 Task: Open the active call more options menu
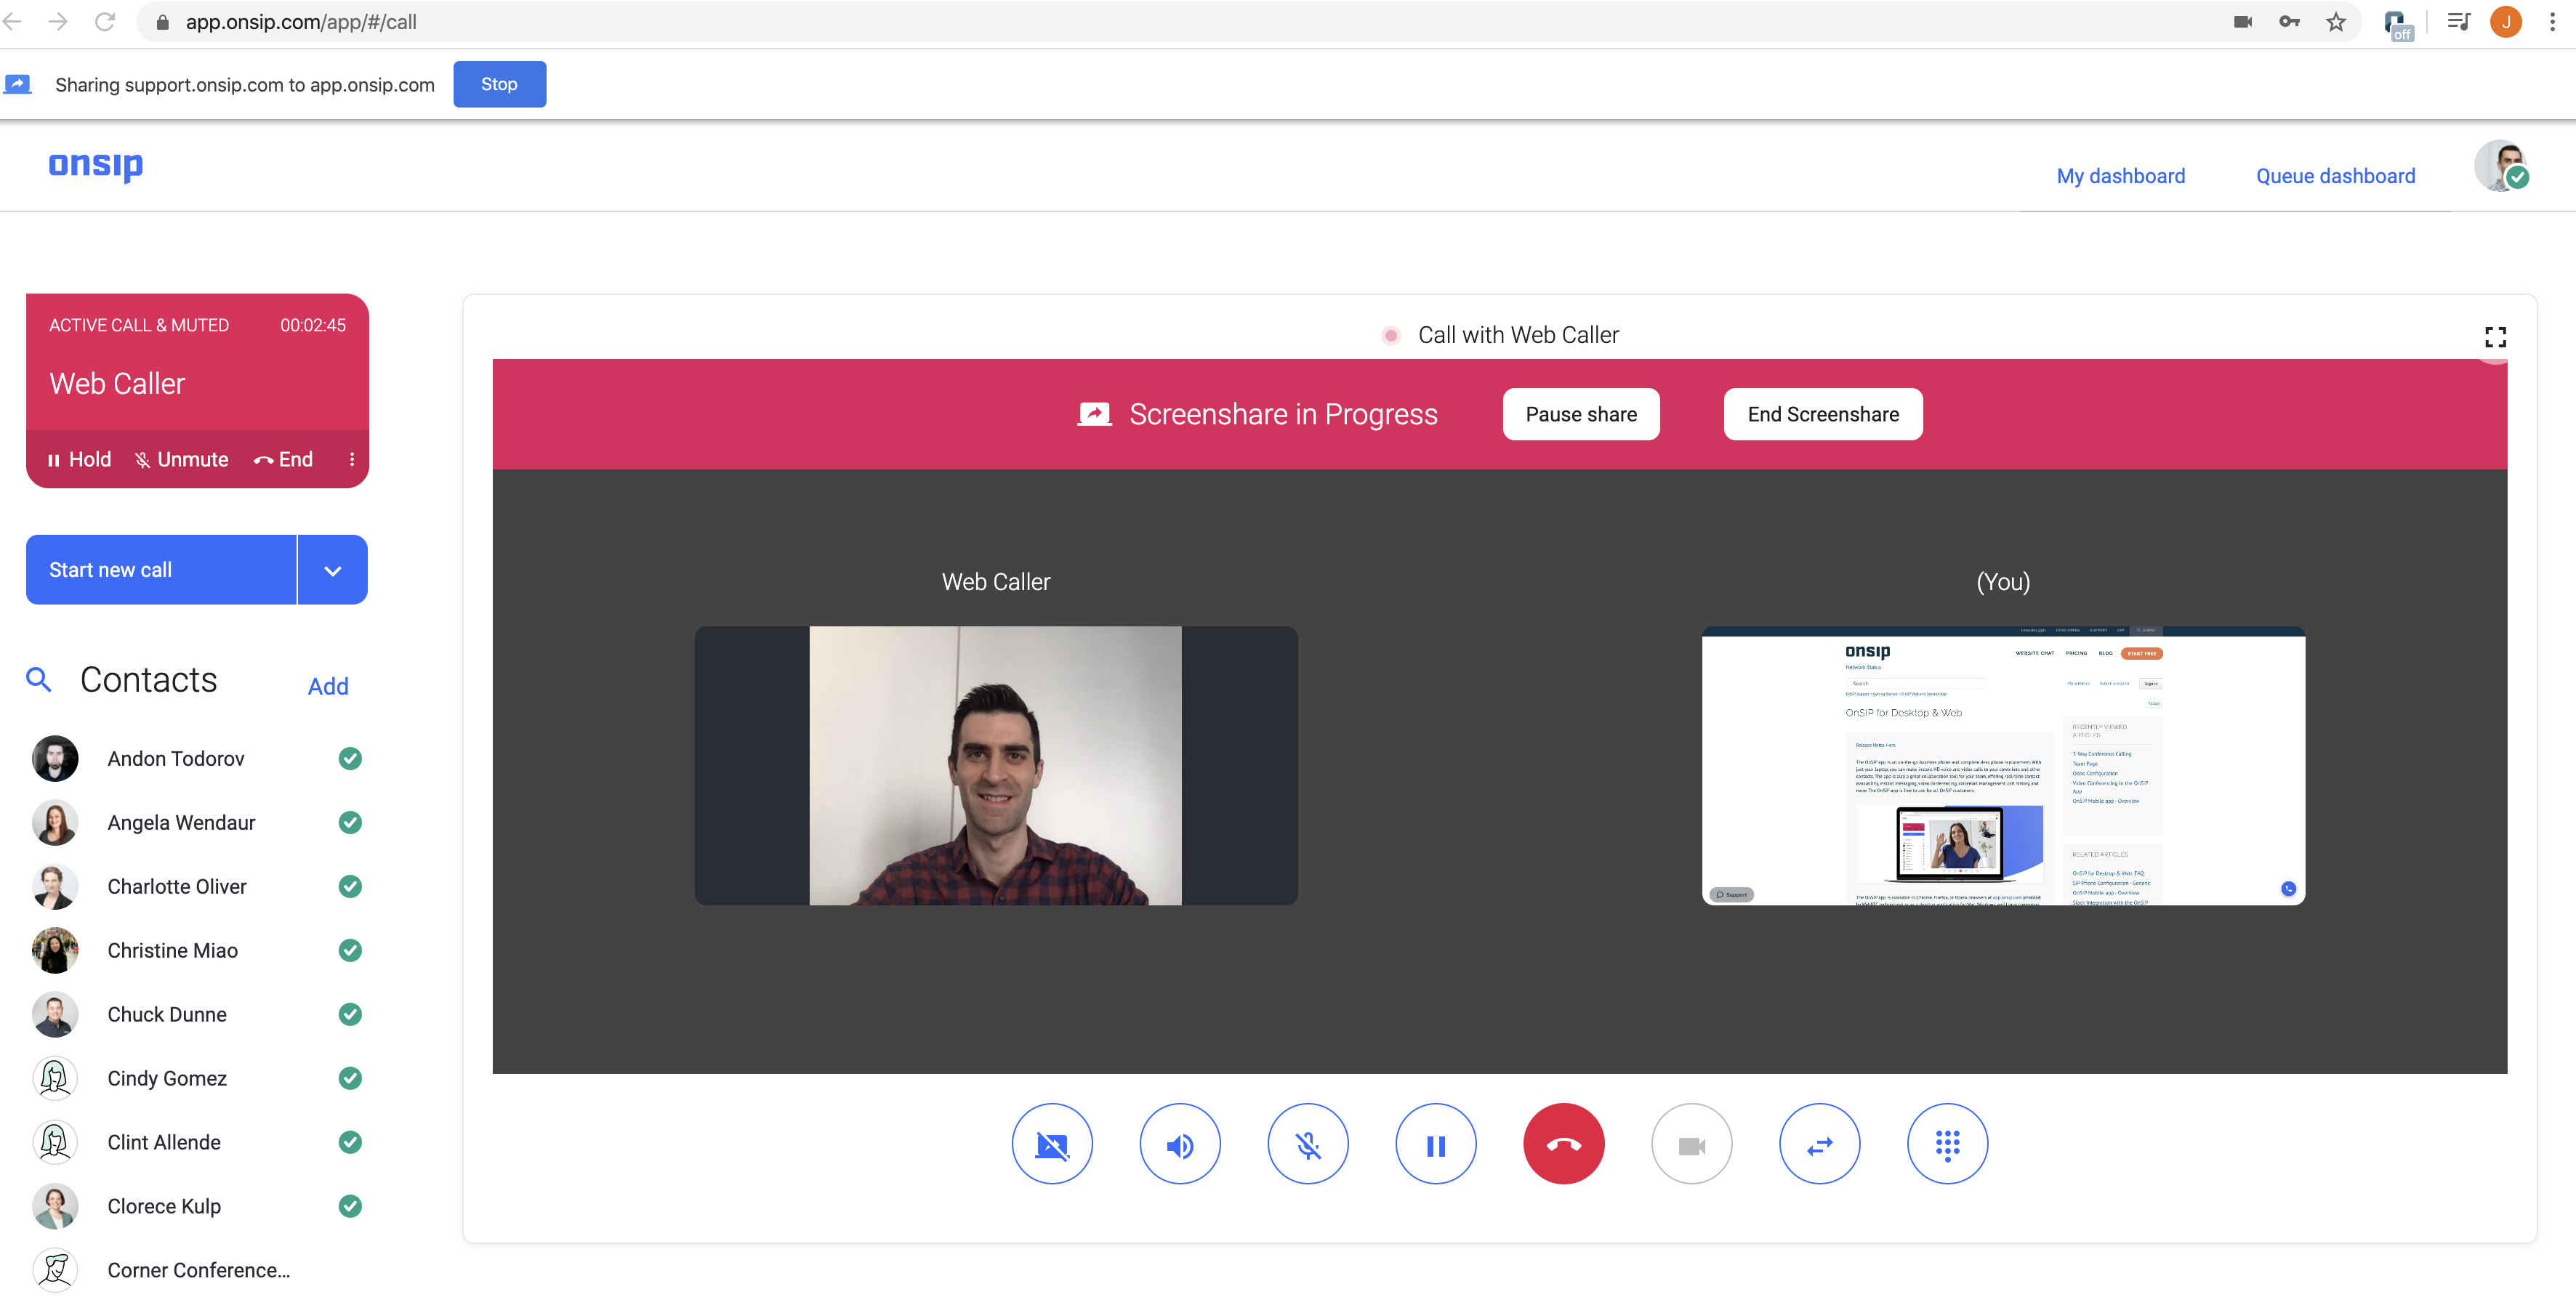(x=352, y=459)
